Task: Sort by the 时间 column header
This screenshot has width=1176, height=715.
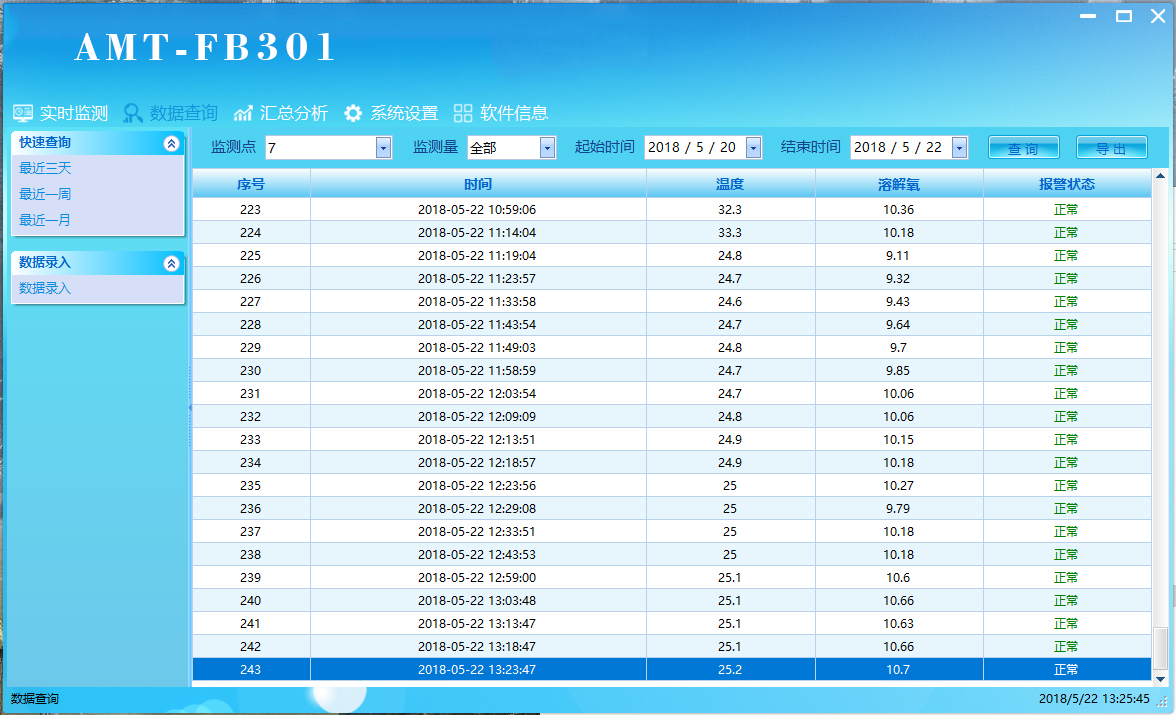Action: pyautogui.click(x=478, y=184)
